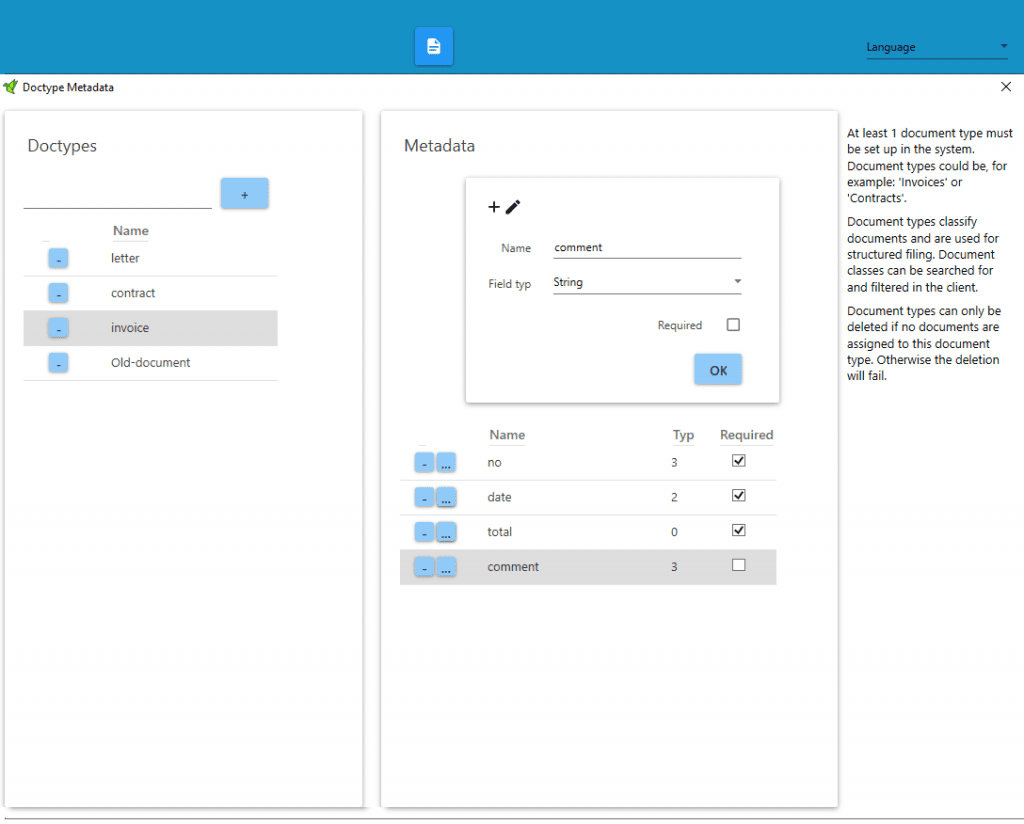
Task: Click the minus button beside the comment field
Action: 424,568
